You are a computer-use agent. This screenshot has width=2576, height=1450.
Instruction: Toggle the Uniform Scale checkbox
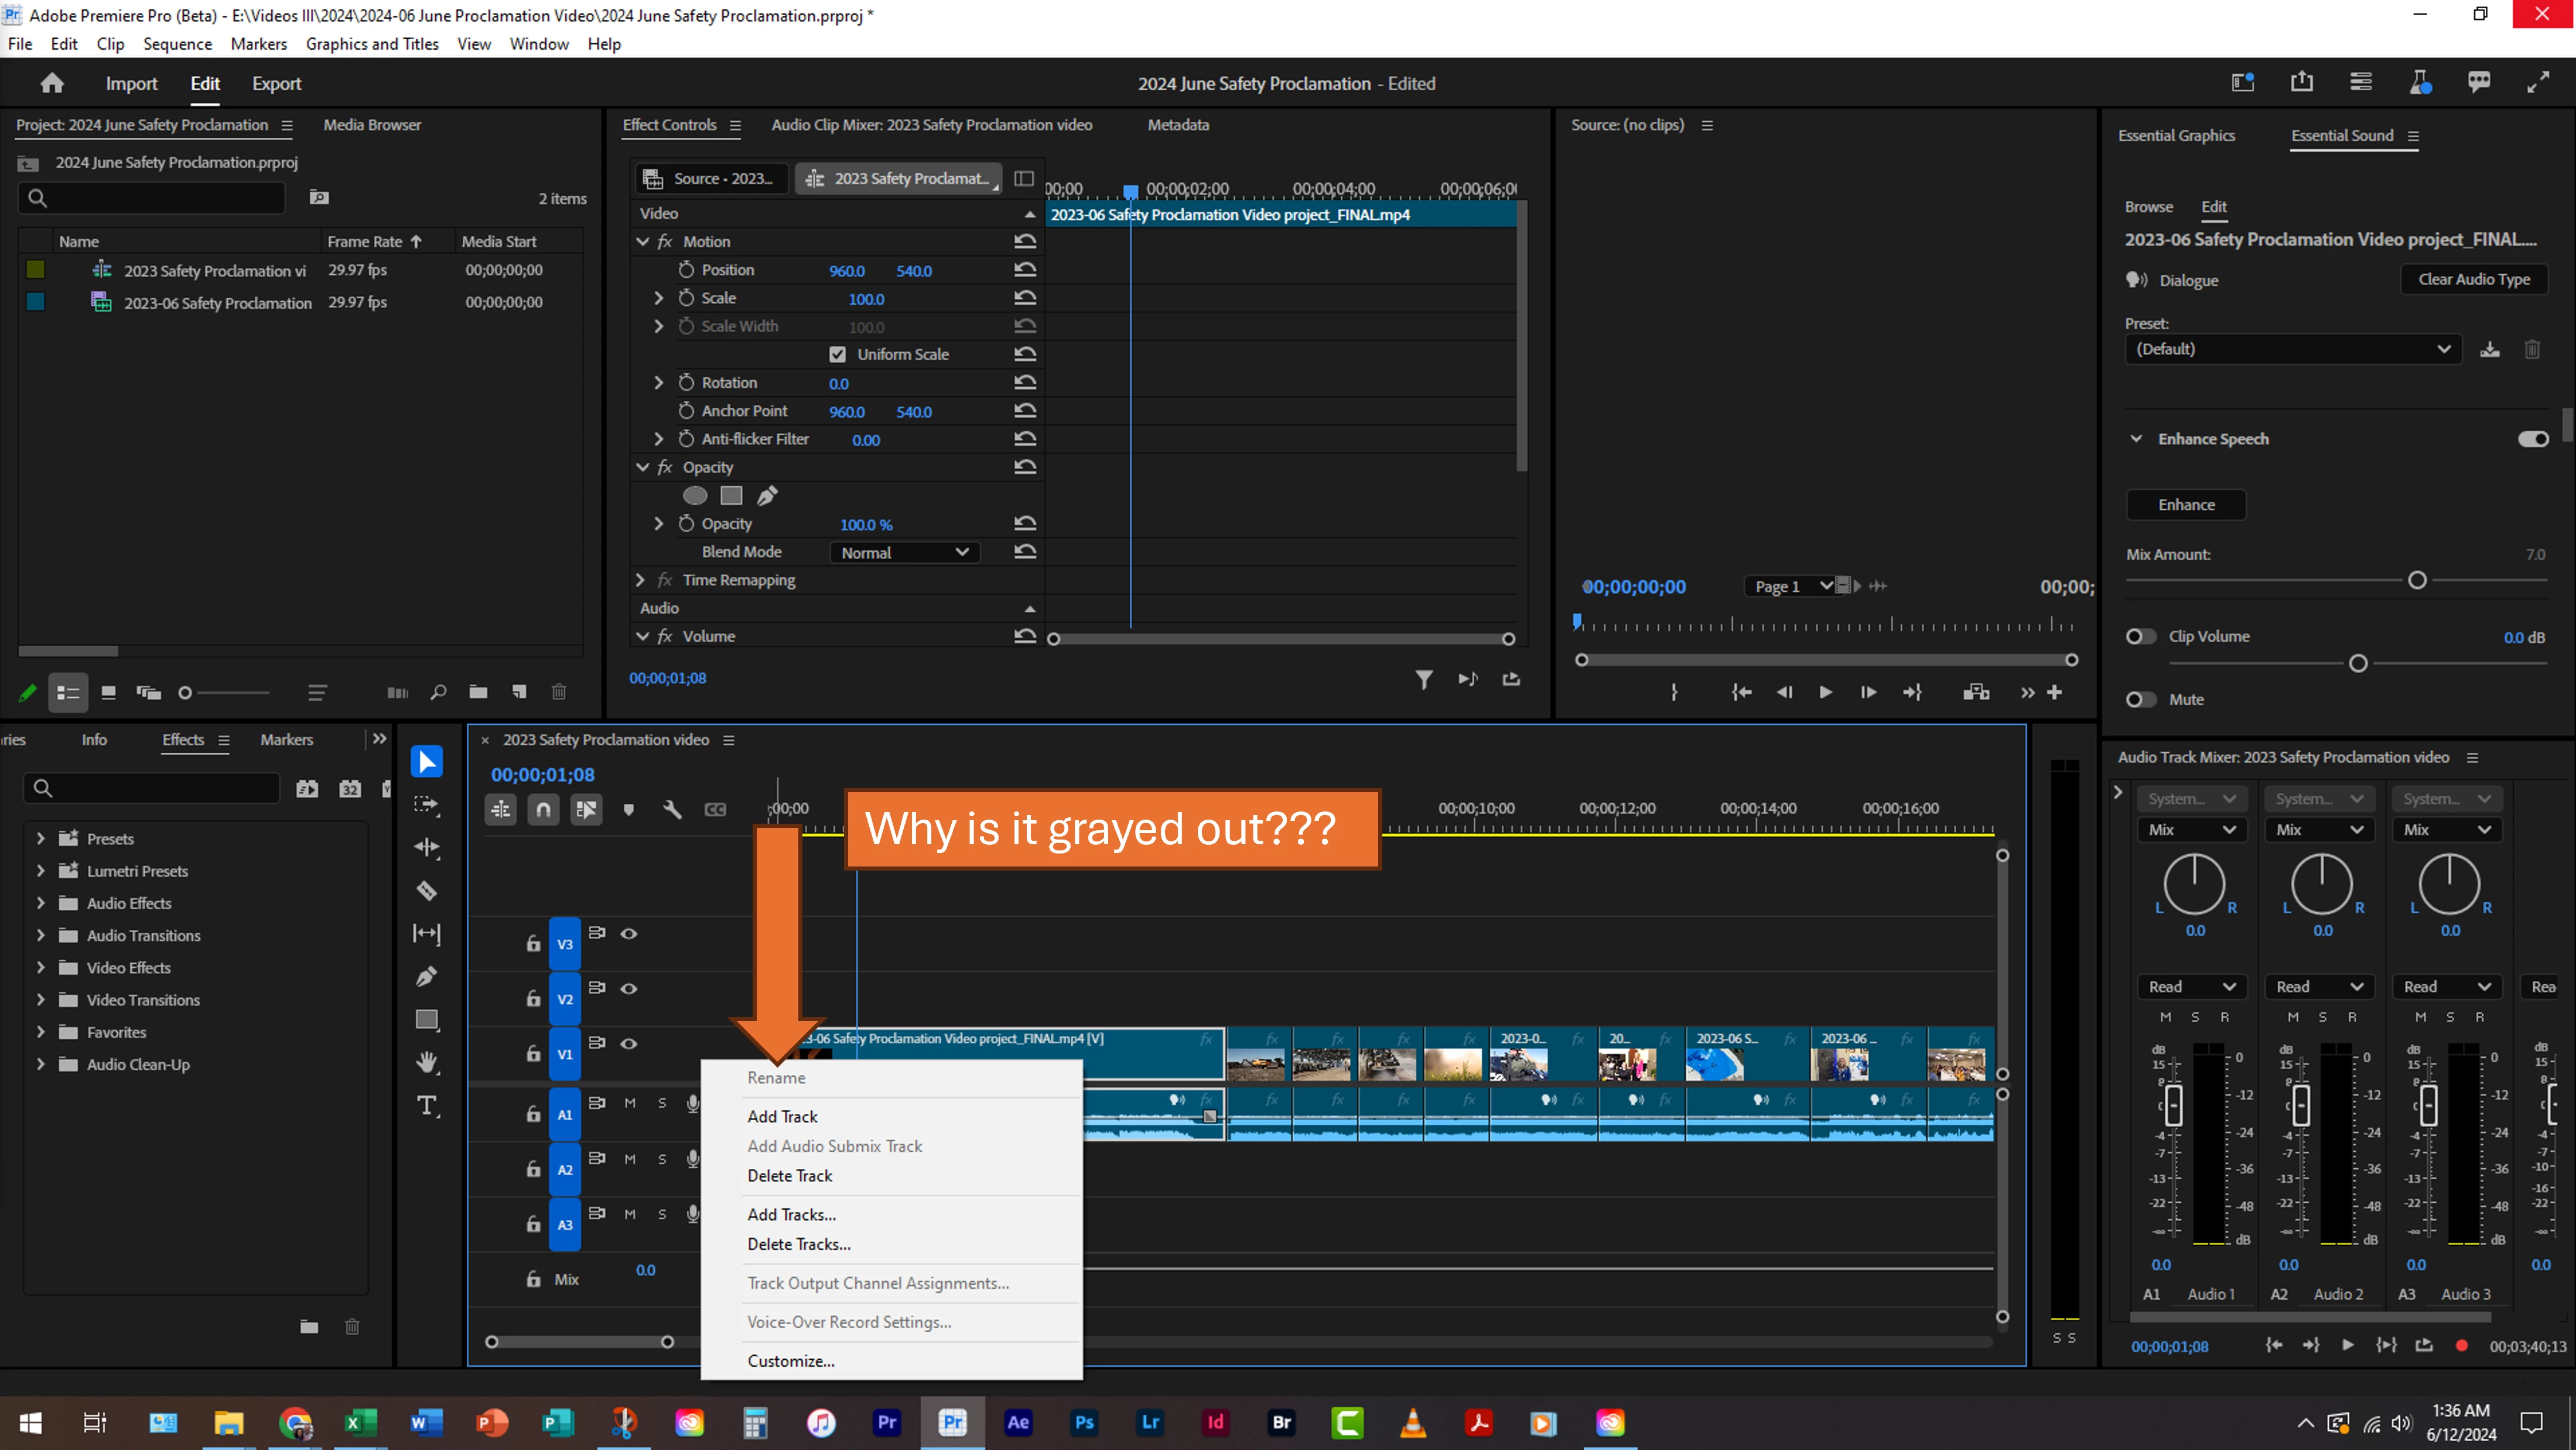pos(837,354)
